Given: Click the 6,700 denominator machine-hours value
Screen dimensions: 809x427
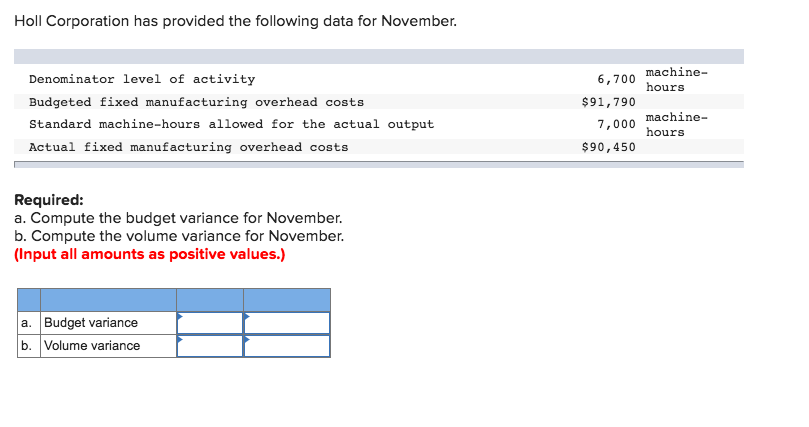Looking at the screenshot, I should [x=616, y=79].
